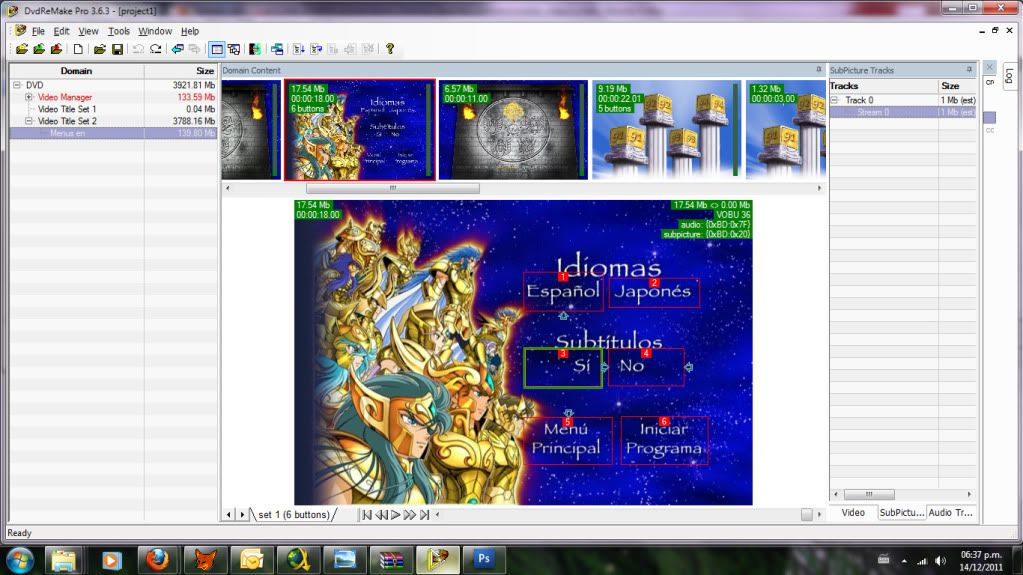Click the preview seek slider handle

coord(806,514)
